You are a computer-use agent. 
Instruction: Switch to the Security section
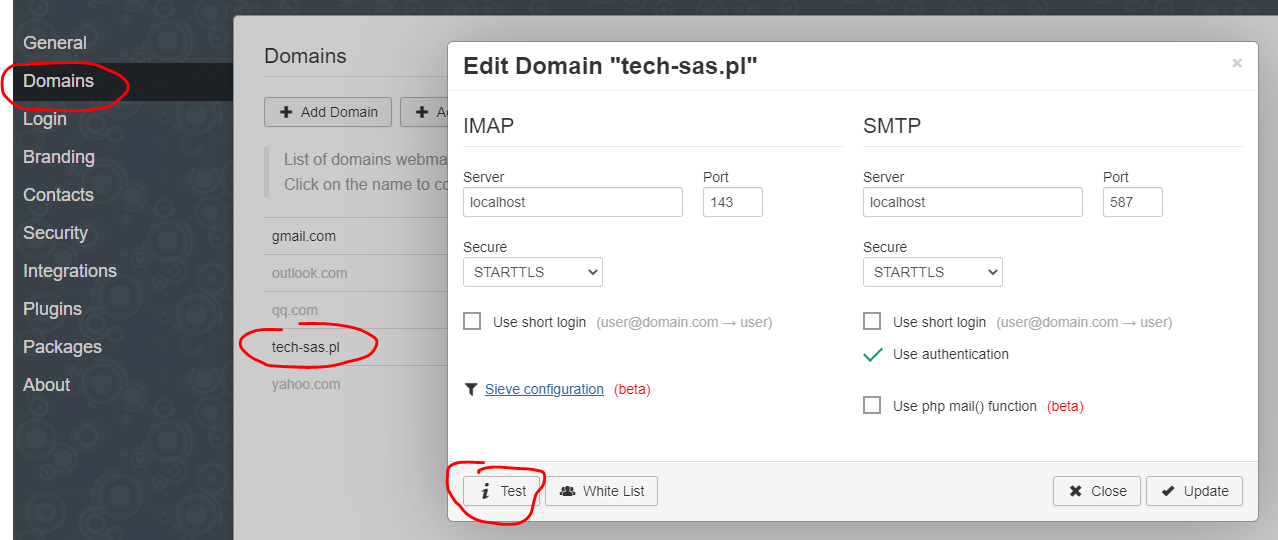(55, 233)
